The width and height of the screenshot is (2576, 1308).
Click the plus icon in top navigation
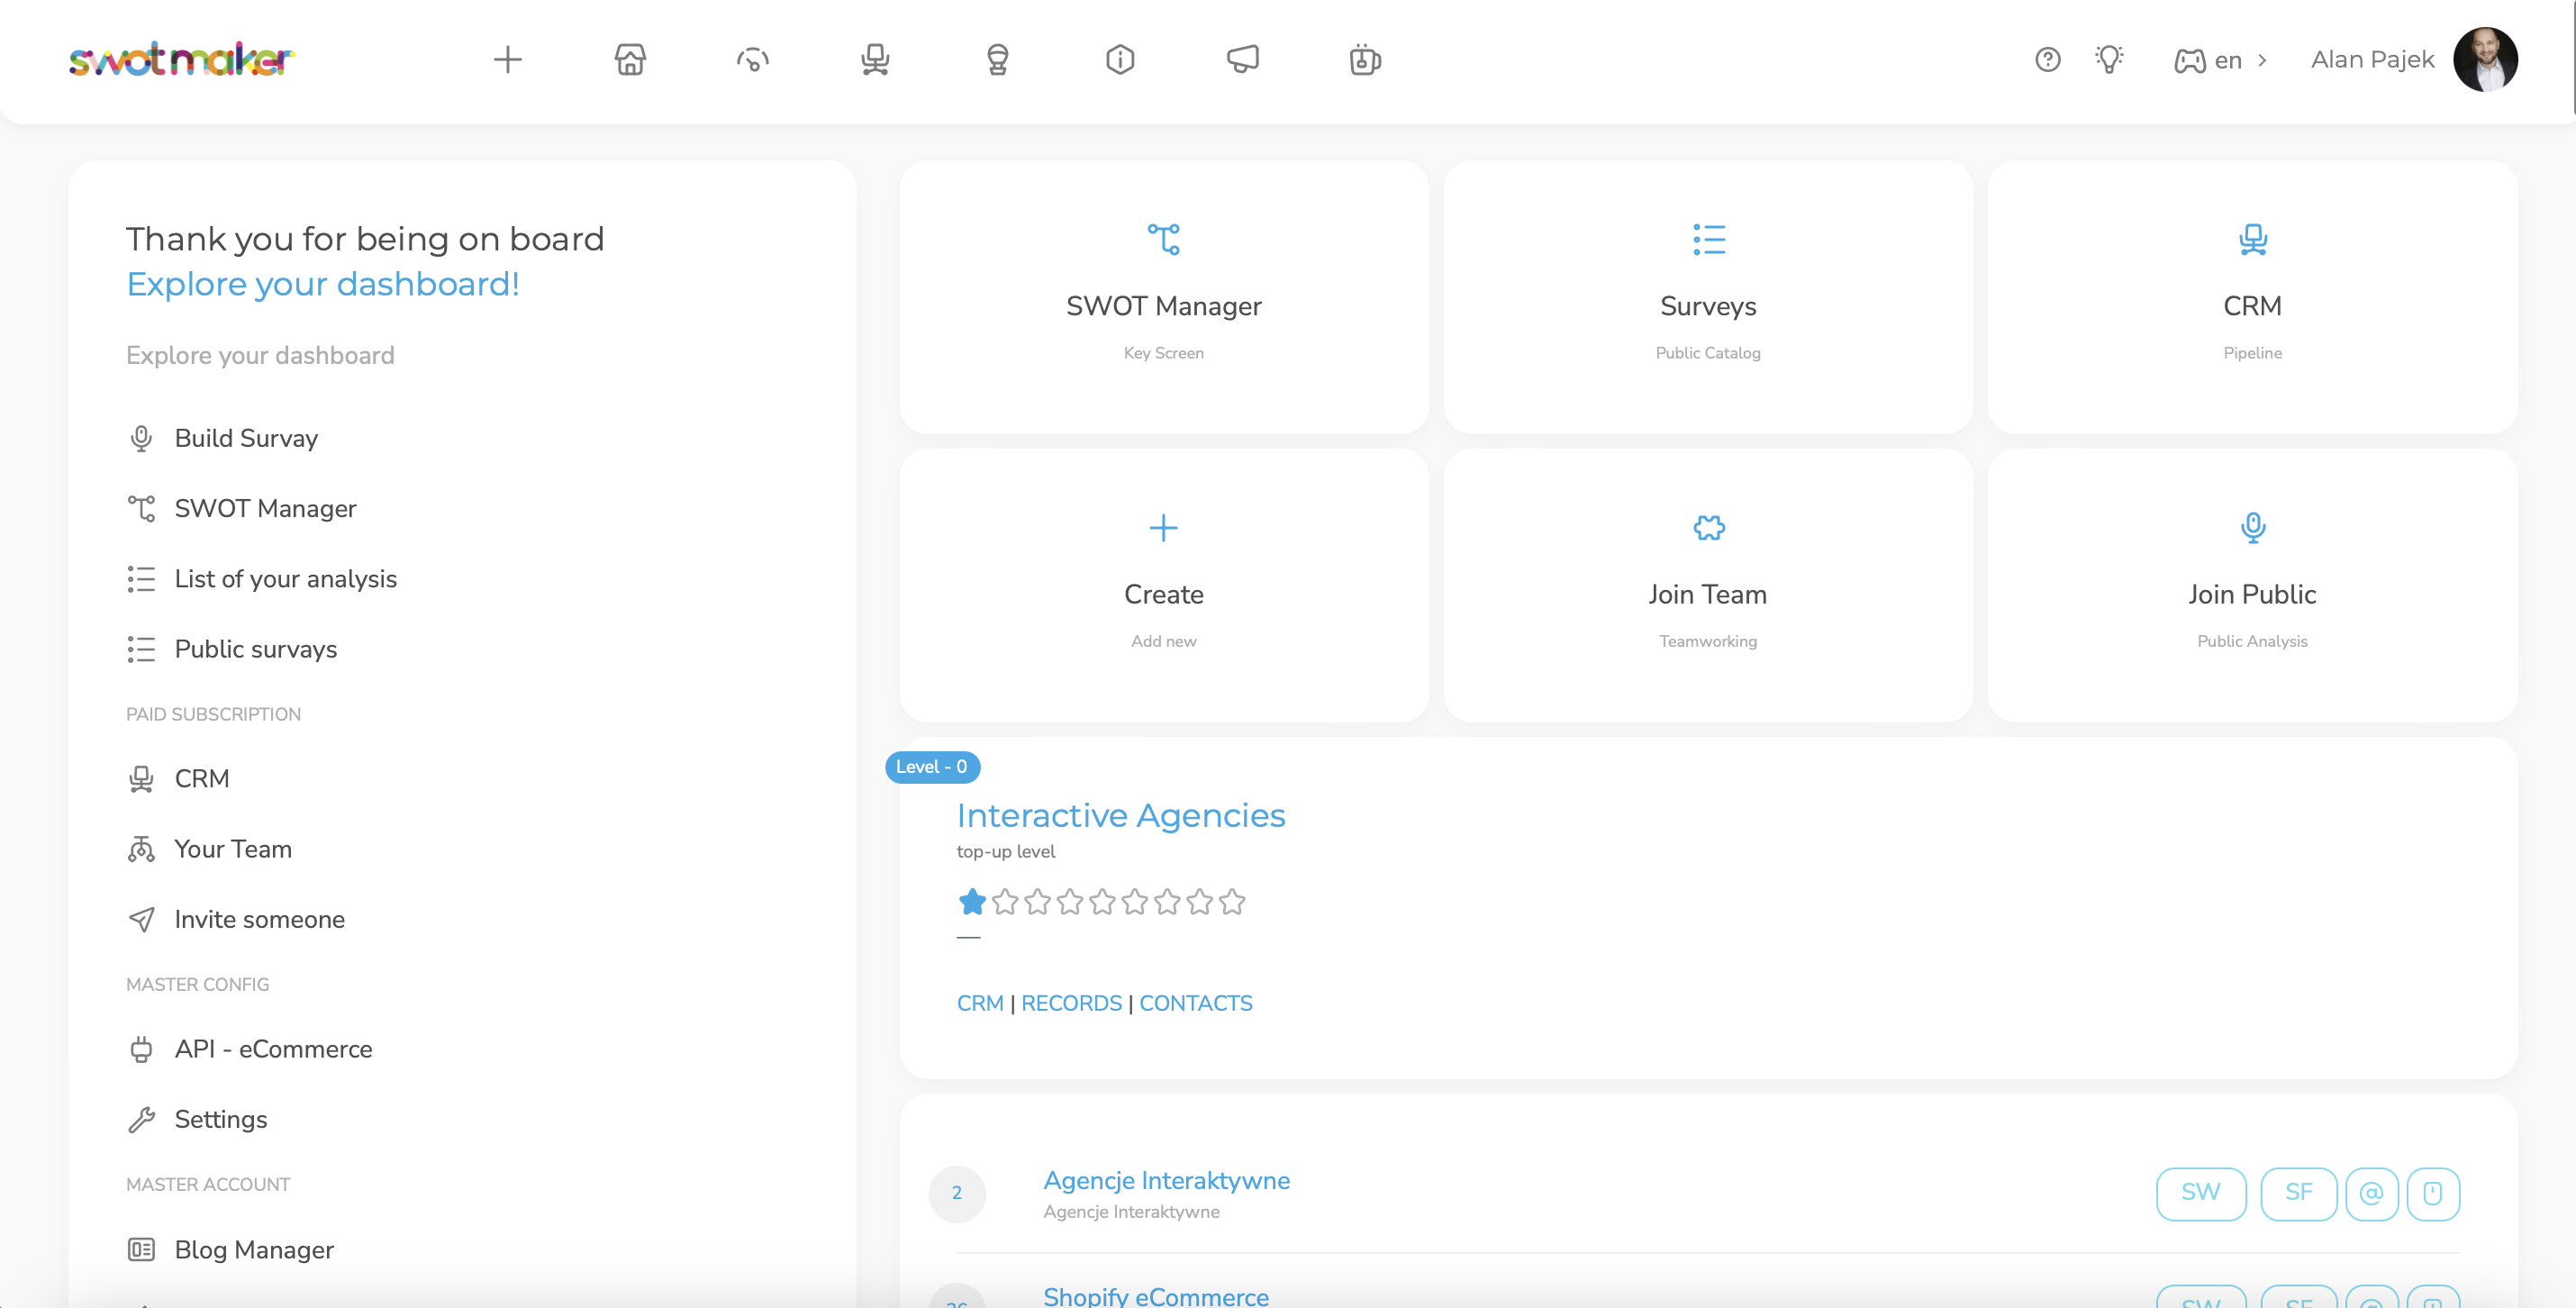click(508, 60)
